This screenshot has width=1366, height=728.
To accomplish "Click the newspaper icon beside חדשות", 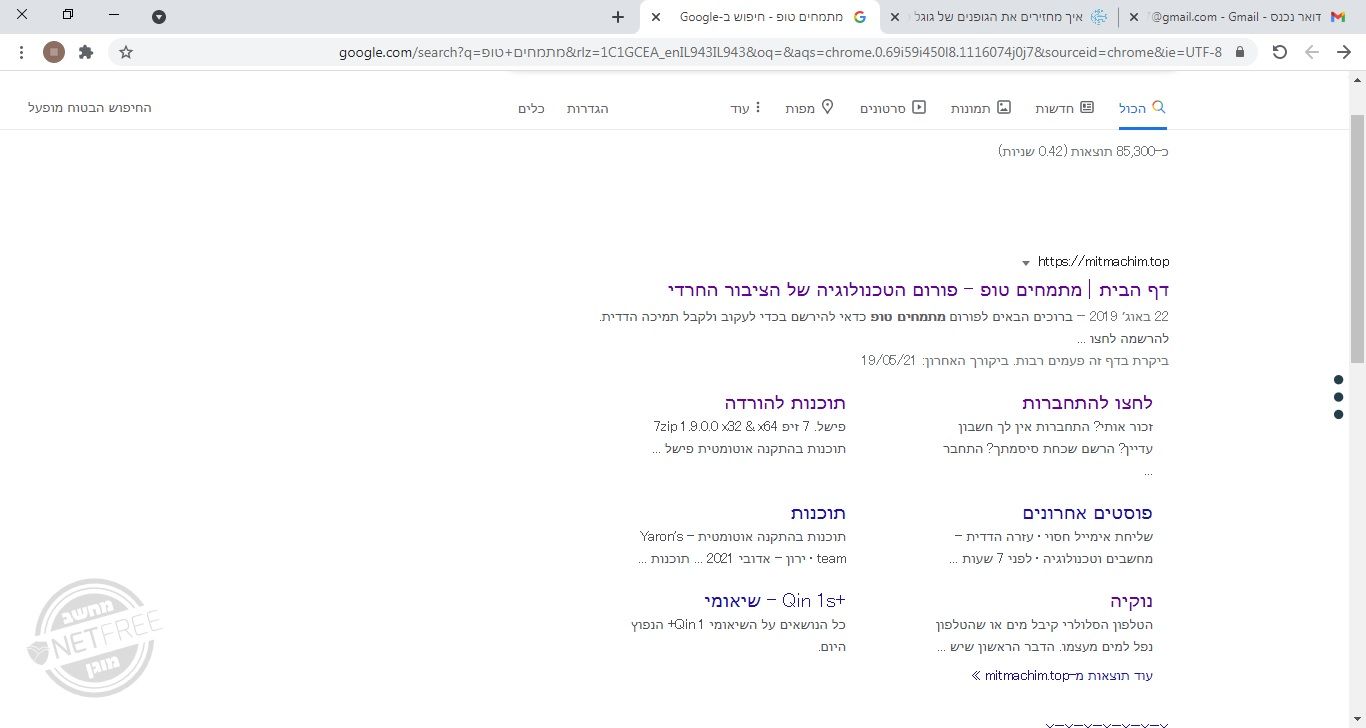I will [x=1087, y=107].
